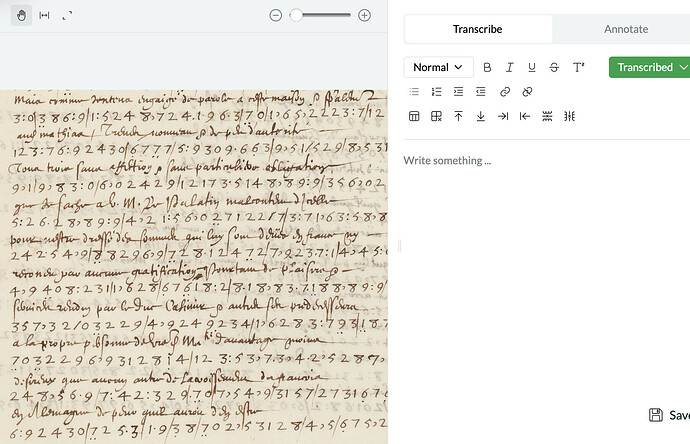
Task: Select the hand pan tool
Action: (x=22, y=16)
